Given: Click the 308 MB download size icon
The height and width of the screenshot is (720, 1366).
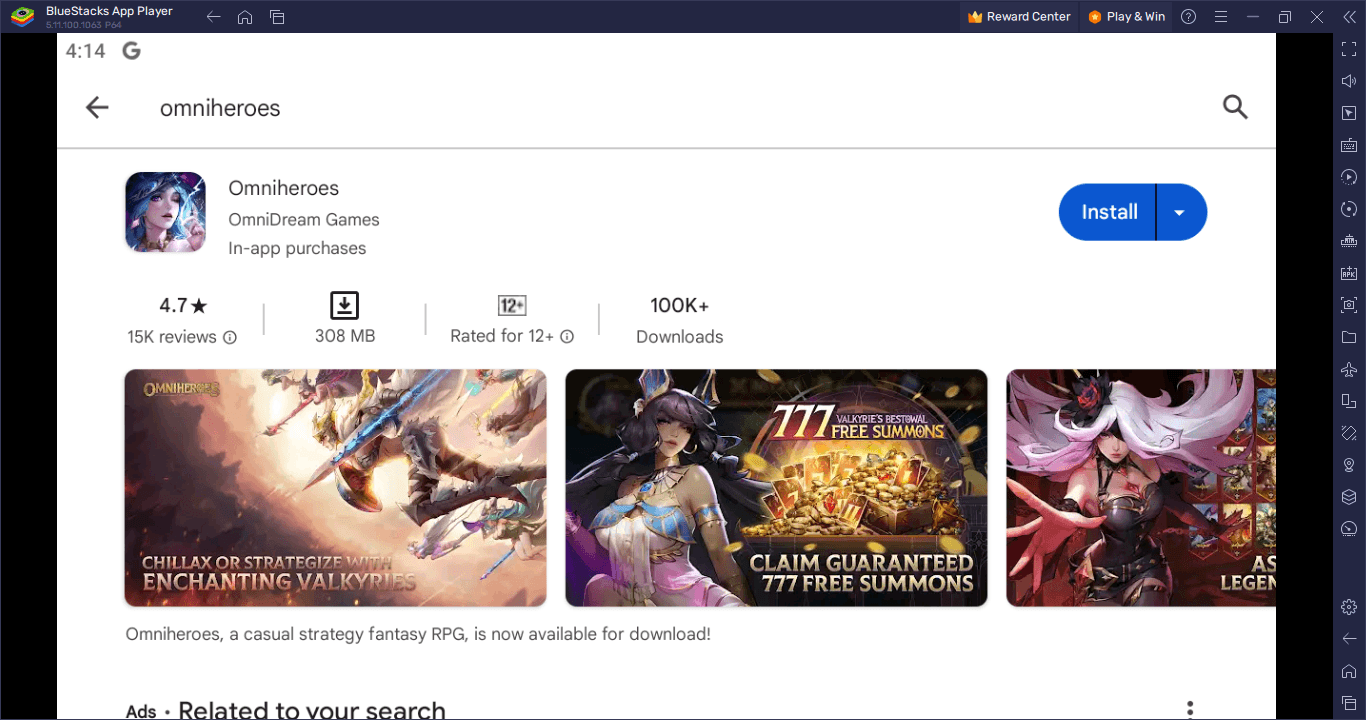Looking at the screenshot, I should point(344,305).
